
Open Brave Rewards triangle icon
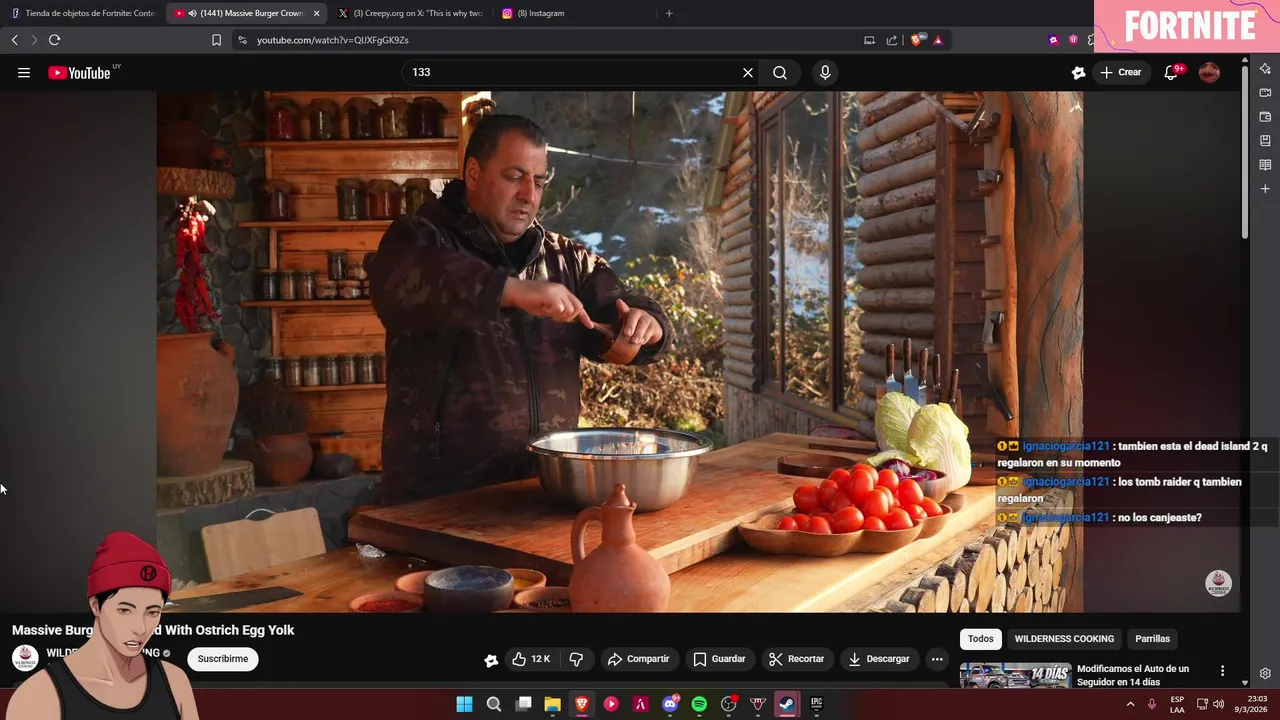click(938, 40)
